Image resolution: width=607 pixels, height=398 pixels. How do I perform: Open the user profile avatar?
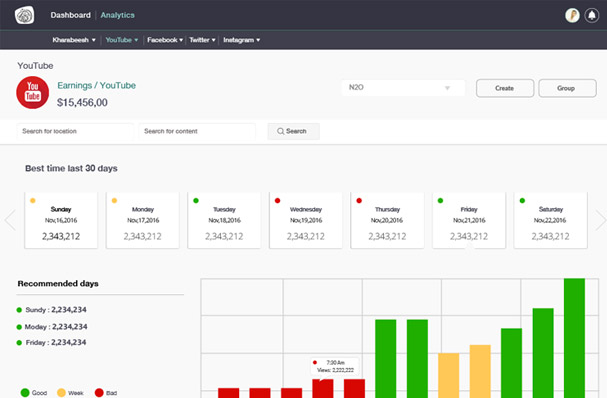pyautogui.click(x=572, y=15)
